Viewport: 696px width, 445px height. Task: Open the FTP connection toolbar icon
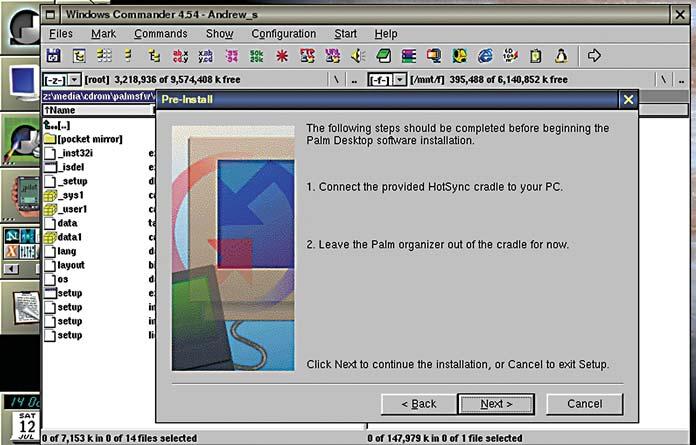click(308, 56)
